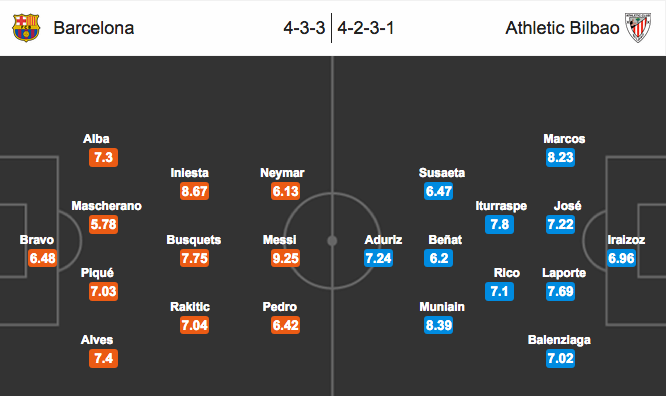Select the 4-3-3 formation label
This screenshot has height=396, width=666.
(304, 28)
